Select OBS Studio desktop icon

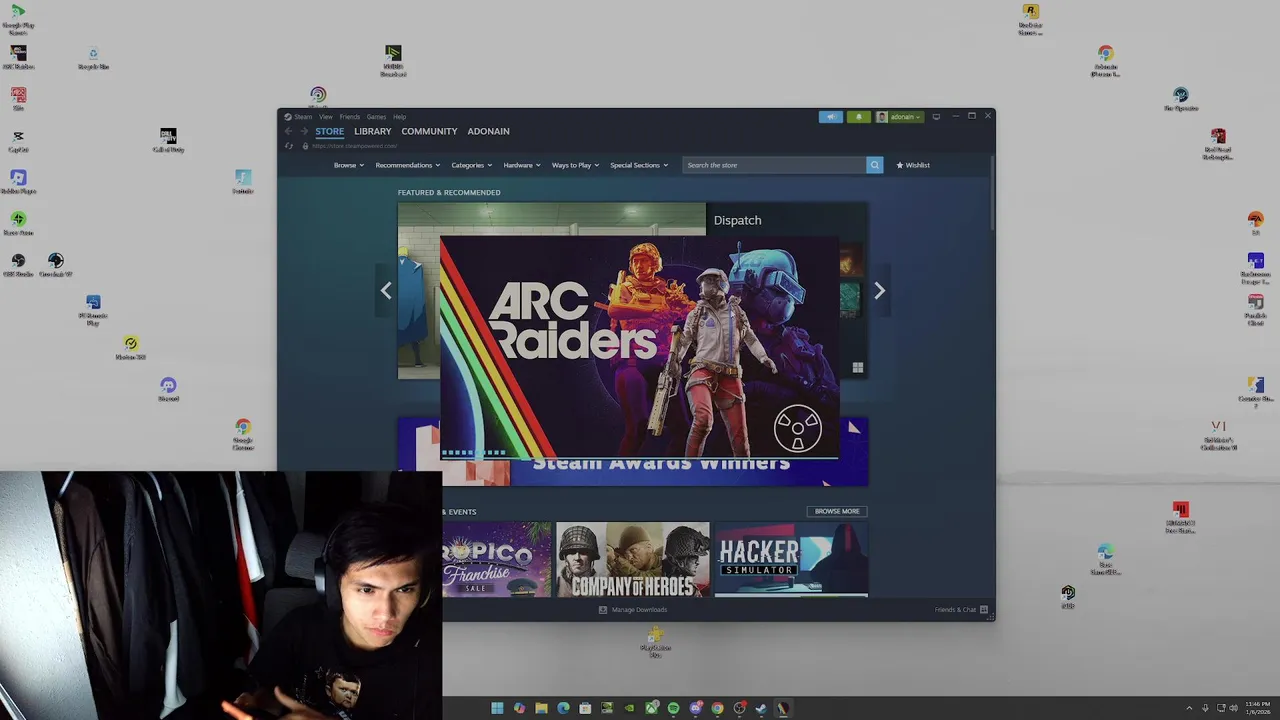(18, 265)
